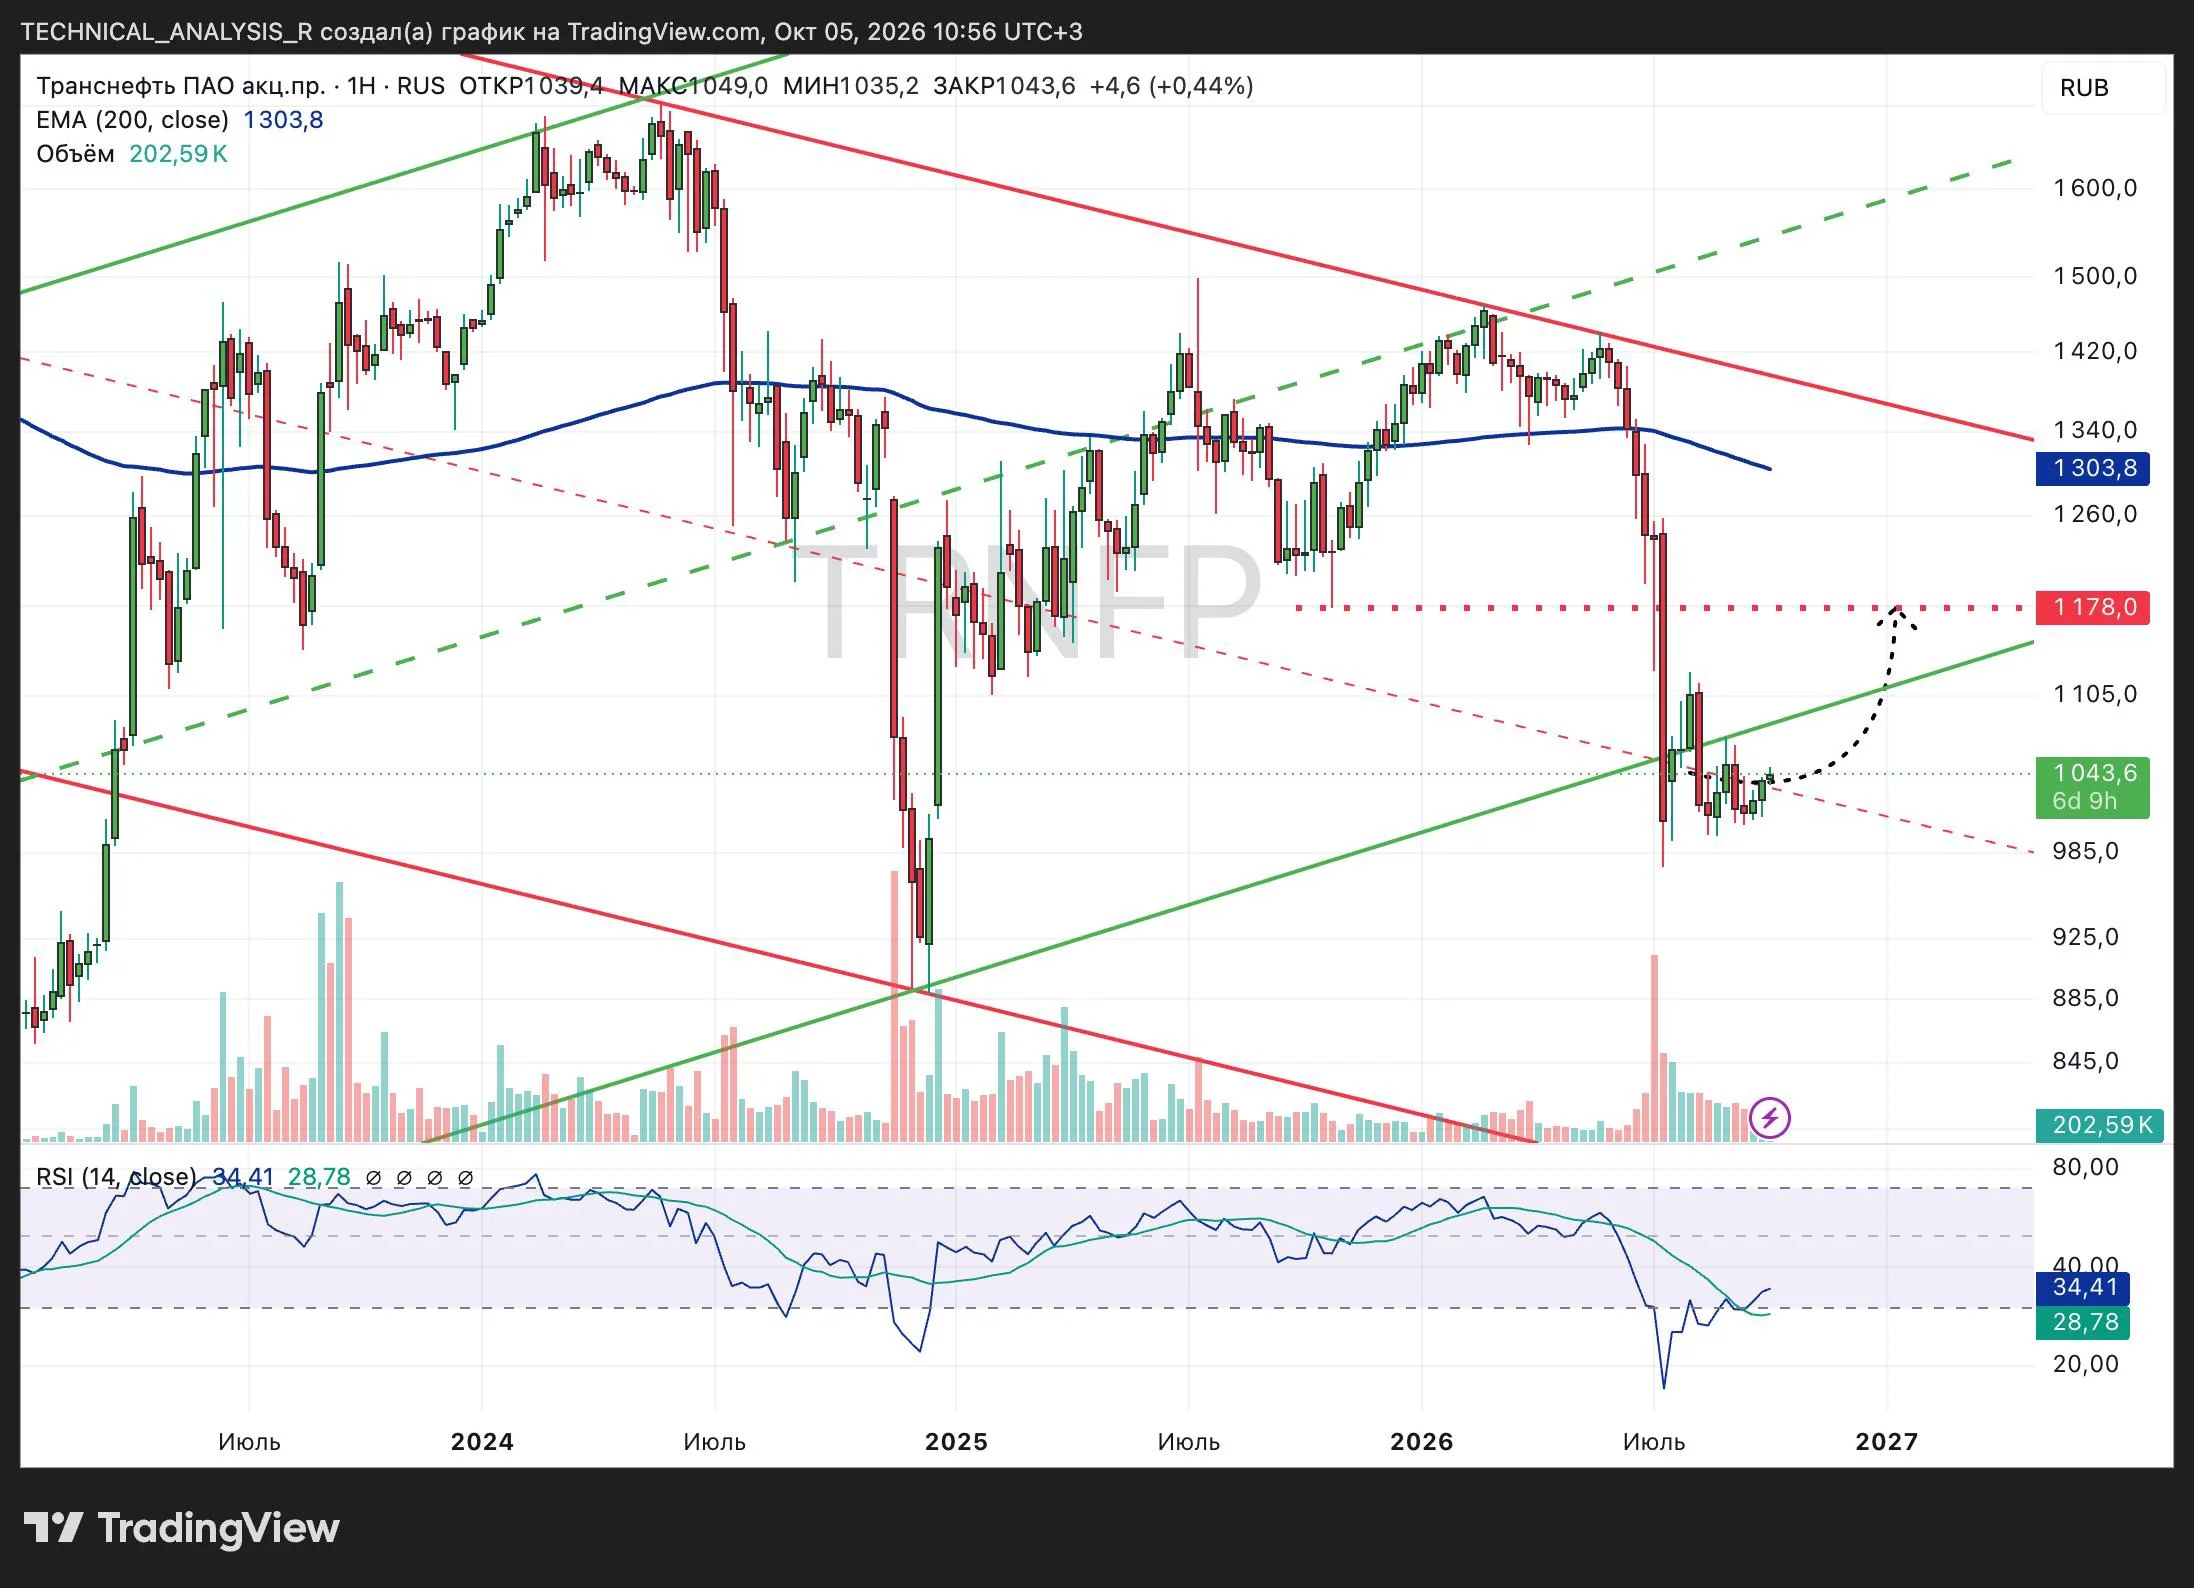The width and height of the screenshot is (2194, 1588).
Task: Click the TradingView logo at bottom
Action: tap(181, 1528)
